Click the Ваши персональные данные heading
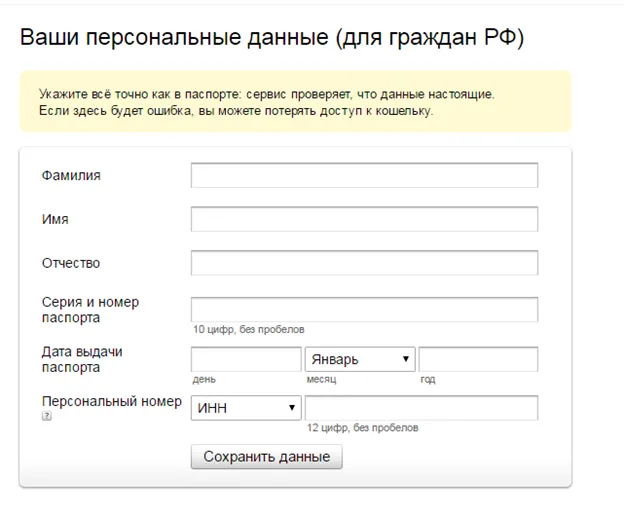This screenshot has height=516, width=624. tap(272, 38)
